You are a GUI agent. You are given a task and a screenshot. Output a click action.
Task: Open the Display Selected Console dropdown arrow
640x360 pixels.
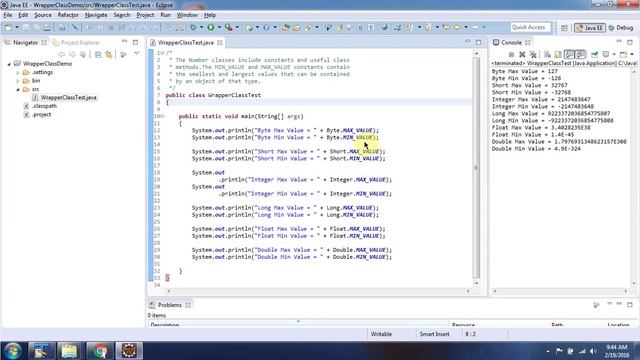point(614,54)
